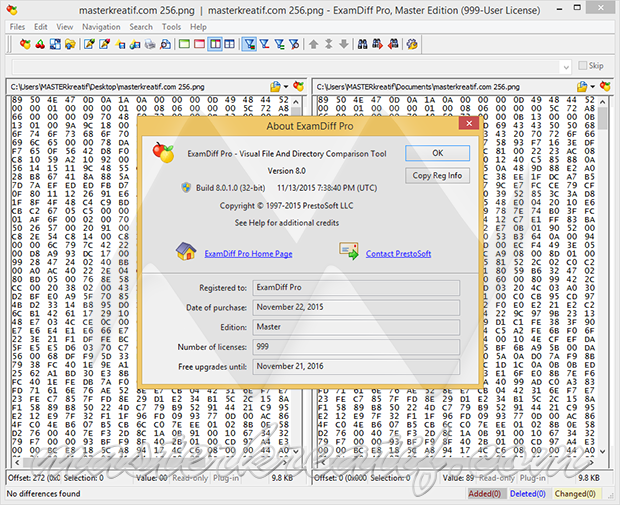Follow the ExamDiff Pro Home Page link
The width and height of the screenshot is (620, 505).
(x=248, y=254)
